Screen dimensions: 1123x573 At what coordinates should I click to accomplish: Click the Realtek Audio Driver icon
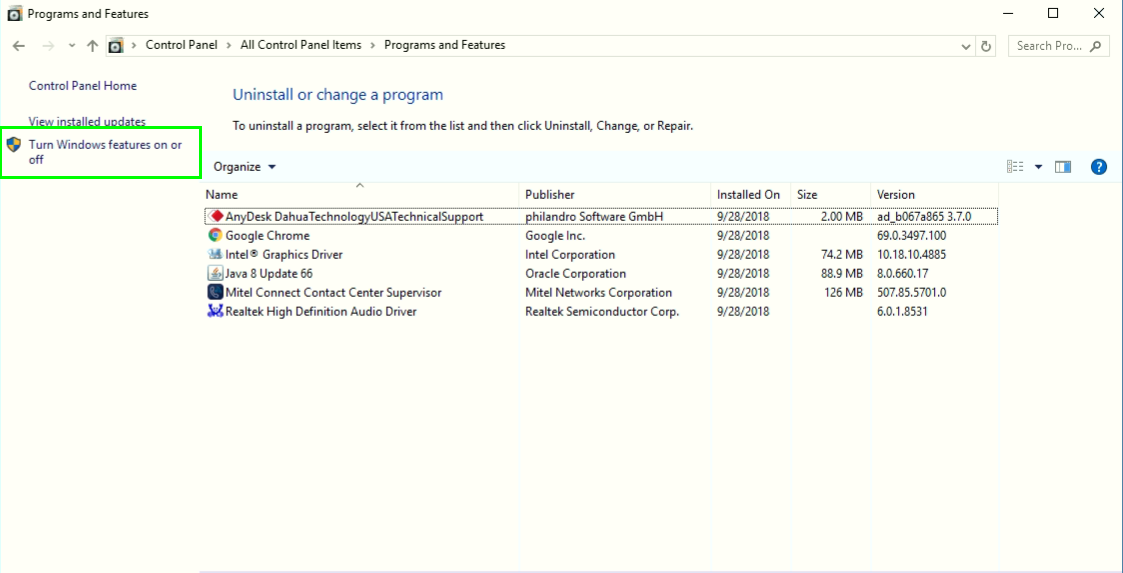pos(215,312)
